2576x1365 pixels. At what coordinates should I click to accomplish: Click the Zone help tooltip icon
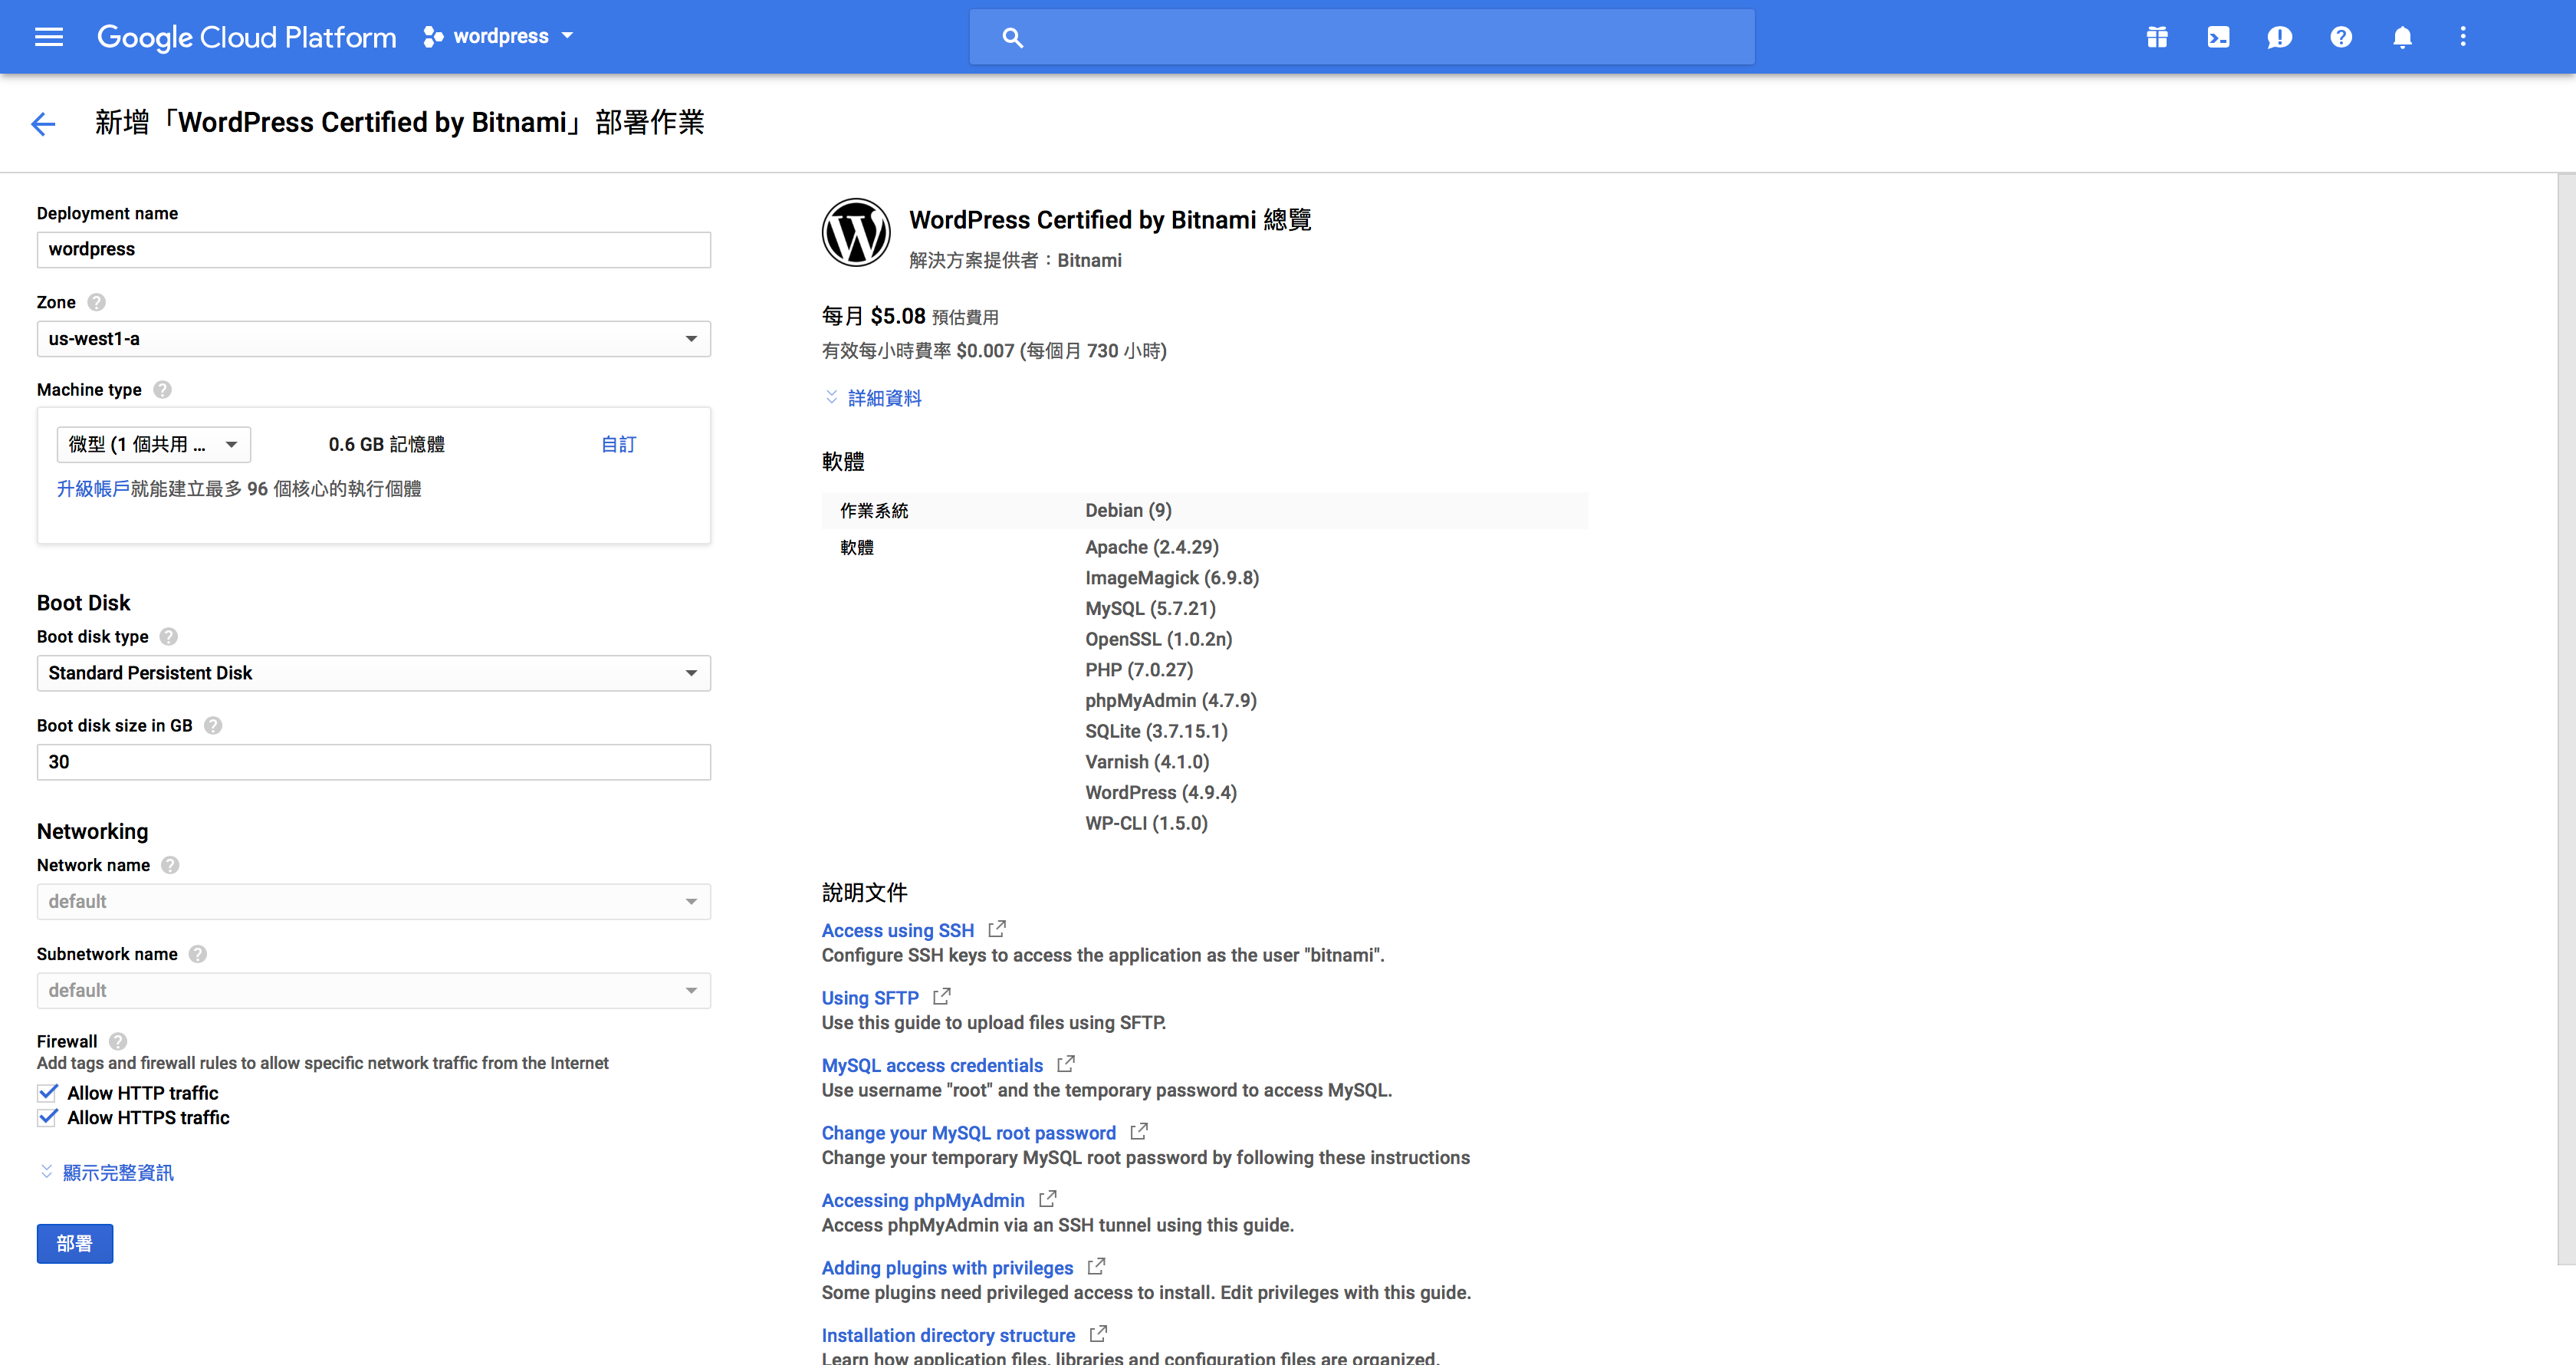pos(97,302)
